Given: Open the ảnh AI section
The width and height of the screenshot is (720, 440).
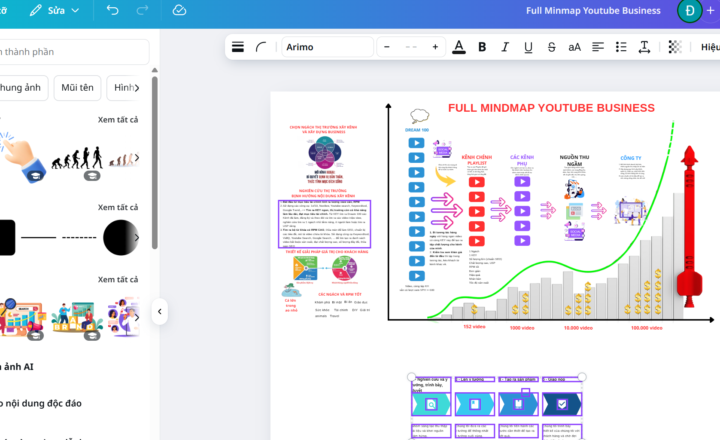Looking at the screenshot, I should click(x=17, y=367).
